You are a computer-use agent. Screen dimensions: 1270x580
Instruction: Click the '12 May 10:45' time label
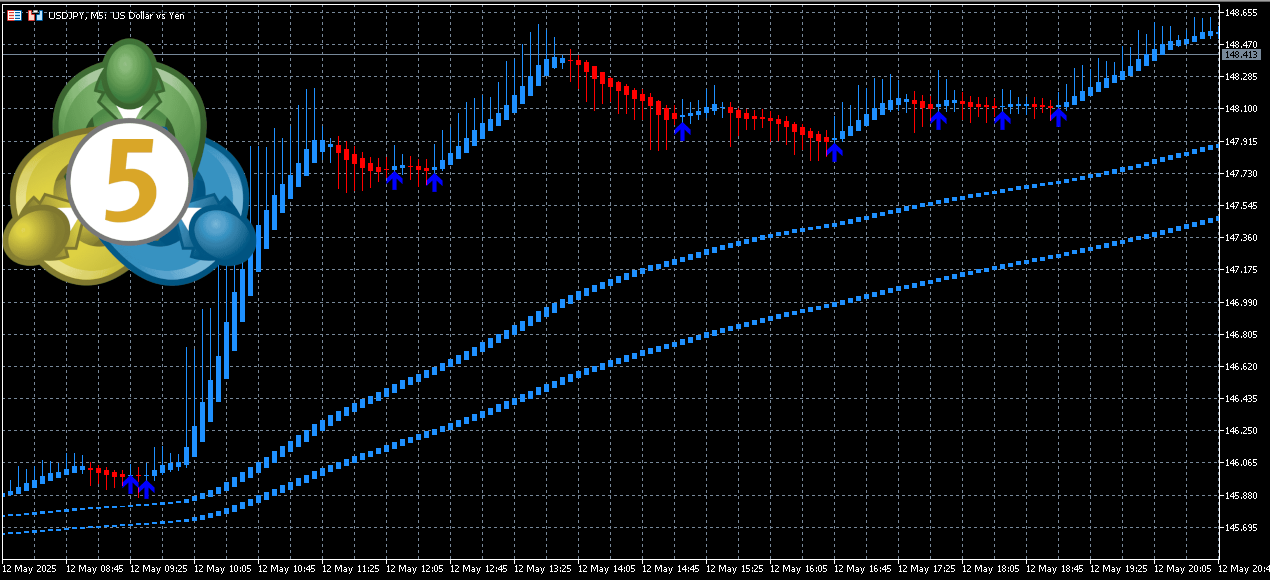pos(287,569)
